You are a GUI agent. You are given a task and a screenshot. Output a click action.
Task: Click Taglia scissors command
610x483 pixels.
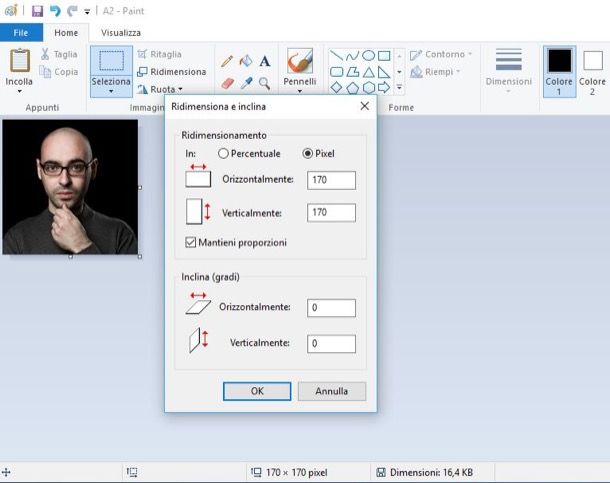point(59,54)
